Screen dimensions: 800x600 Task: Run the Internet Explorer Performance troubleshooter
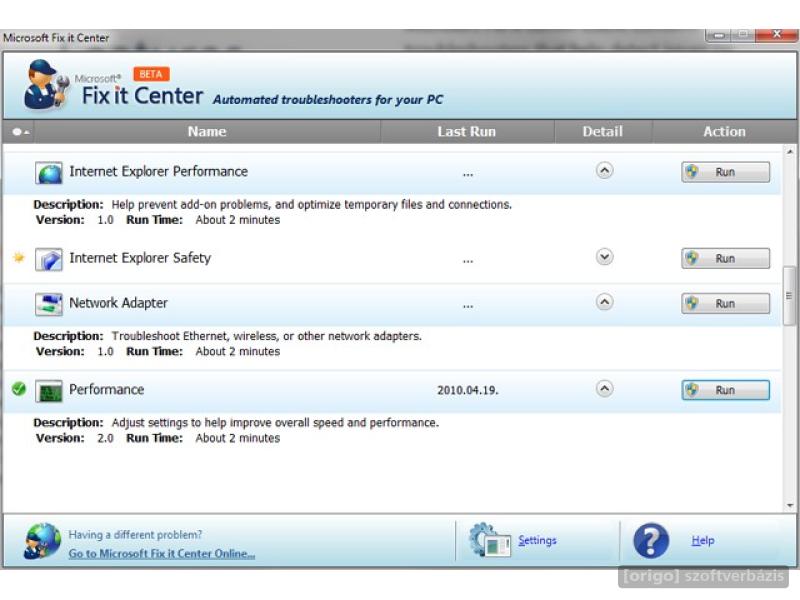click(726, 172)
